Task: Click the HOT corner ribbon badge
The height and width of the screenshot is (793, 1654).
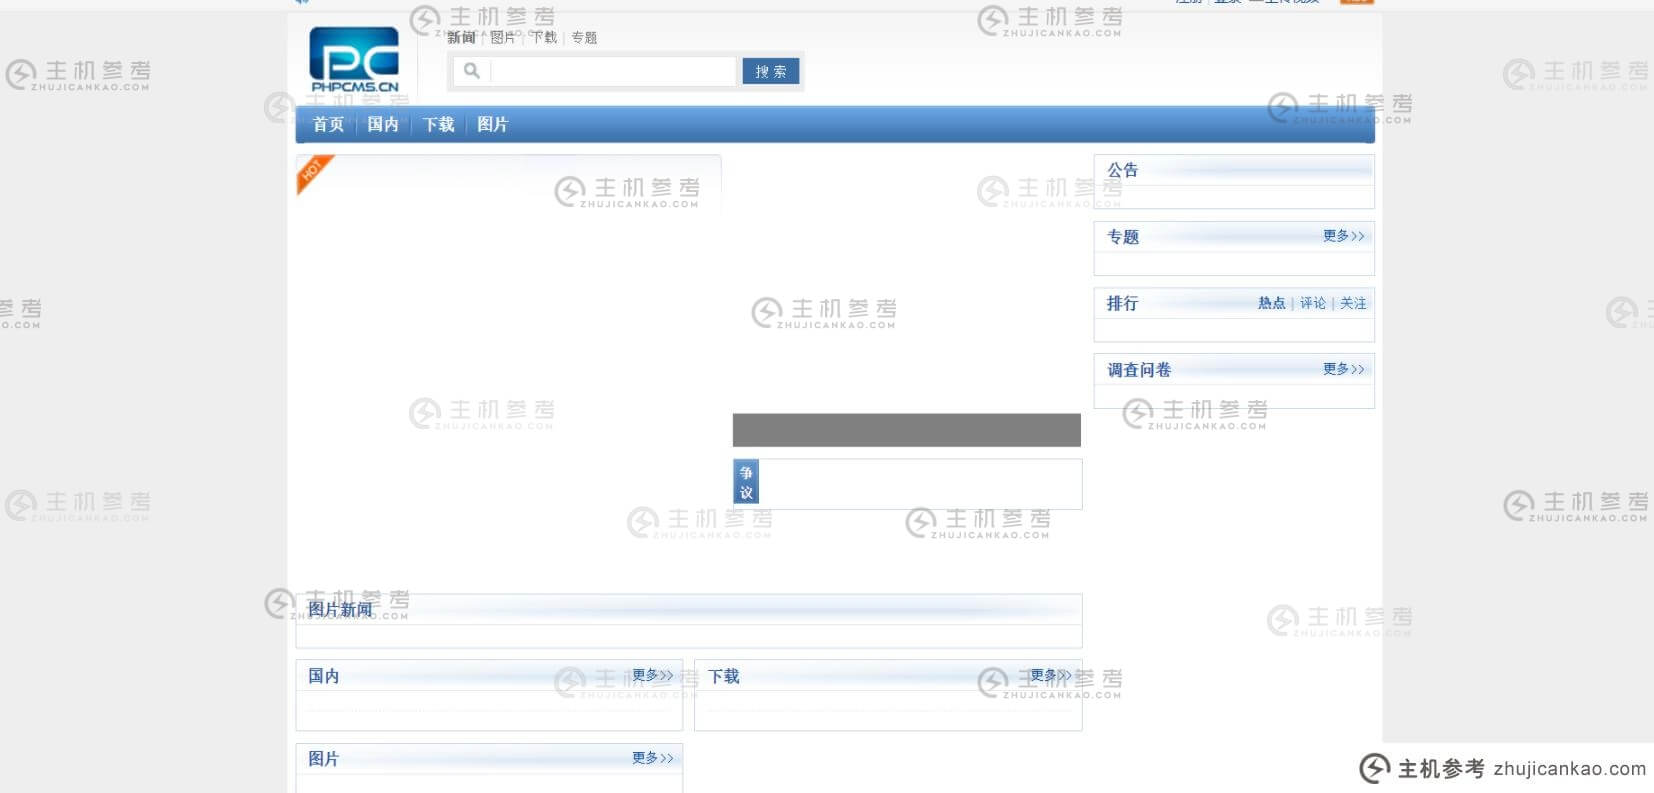Action: (314, 173)
